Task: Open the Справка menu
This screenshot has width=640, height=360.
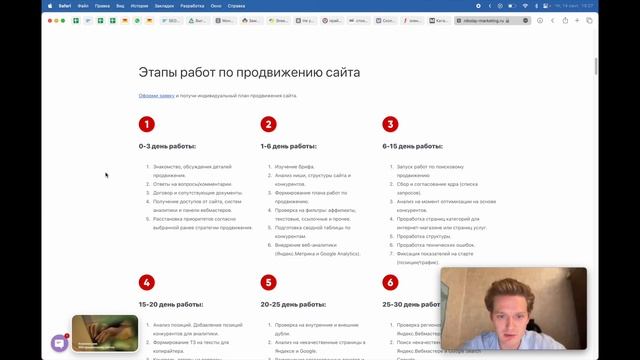Action: [236, 6]
